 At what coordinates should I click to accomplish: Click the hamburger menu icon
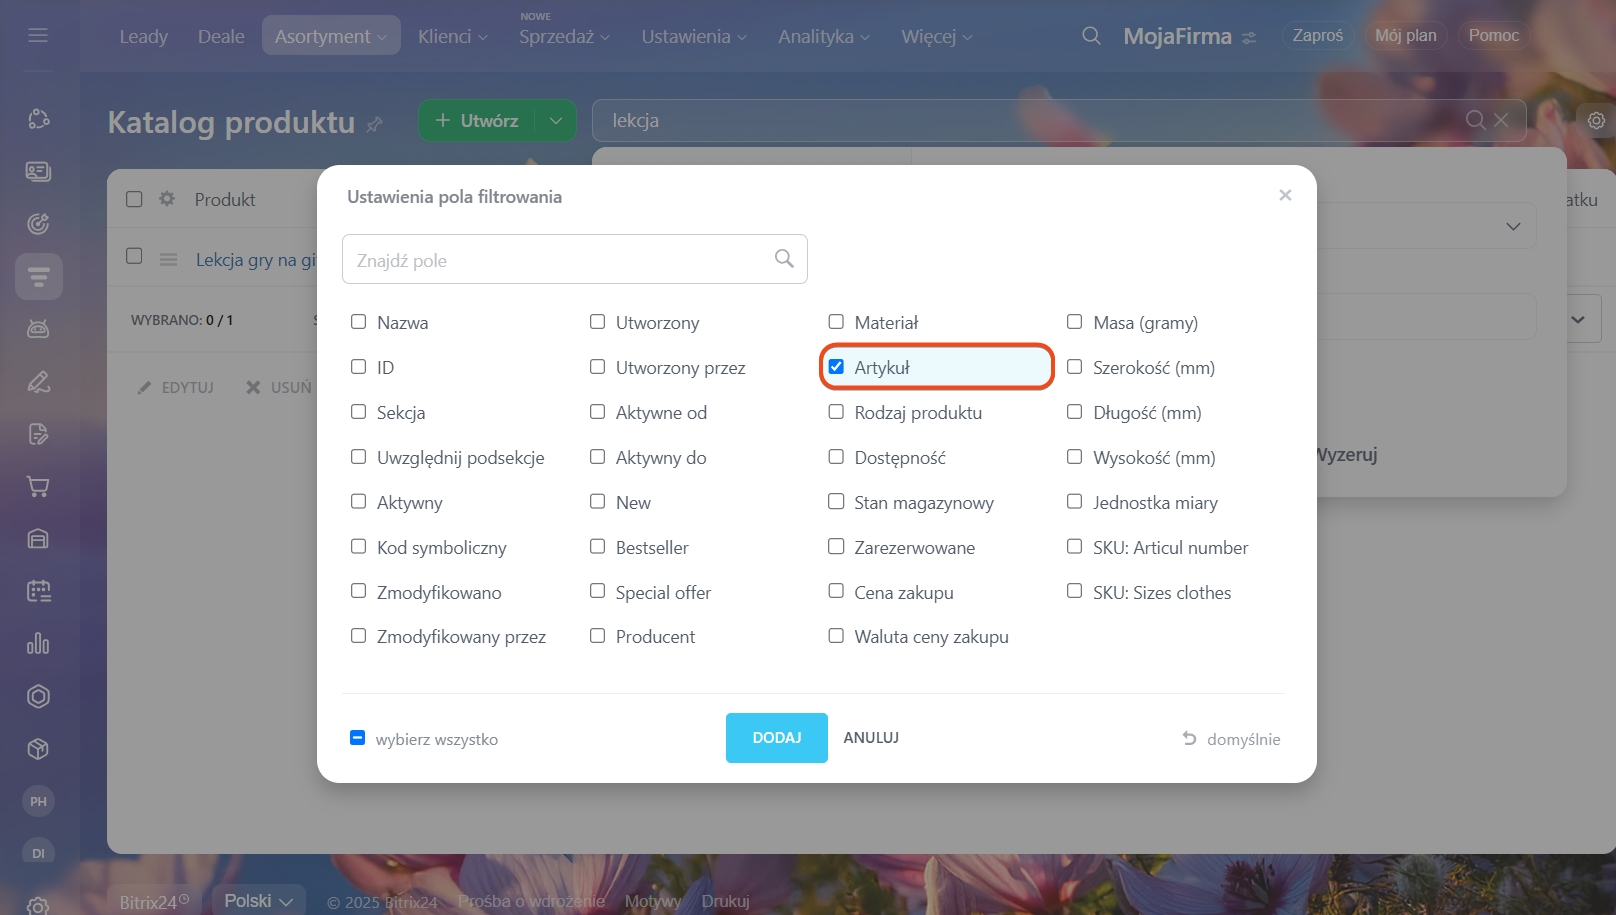click(38, 36)
